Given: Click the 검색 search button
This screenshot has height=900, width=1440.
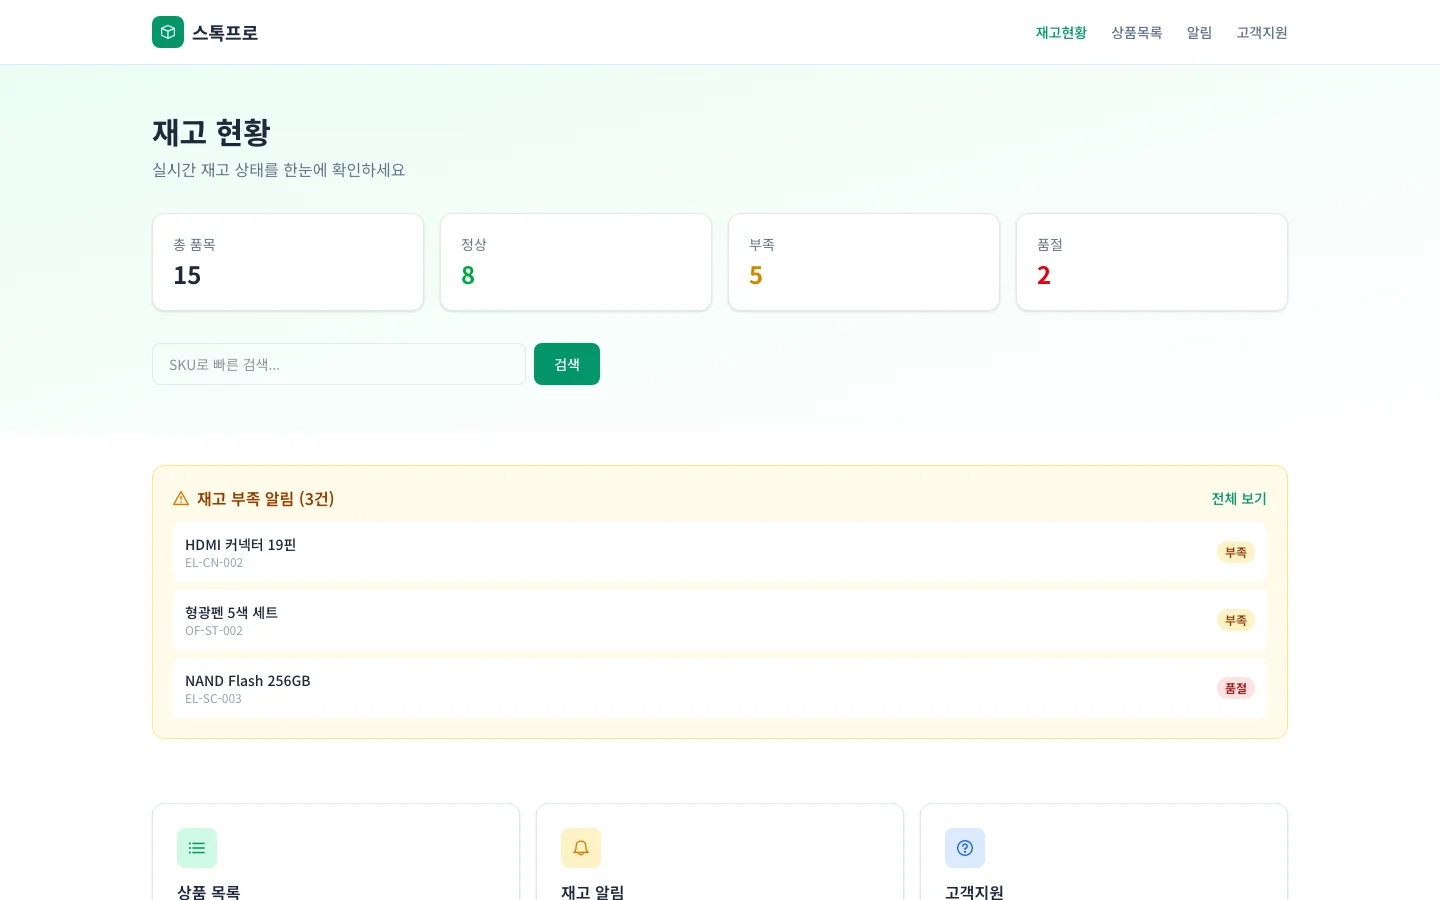Looking at the screenshot, I should coord(567,364).
